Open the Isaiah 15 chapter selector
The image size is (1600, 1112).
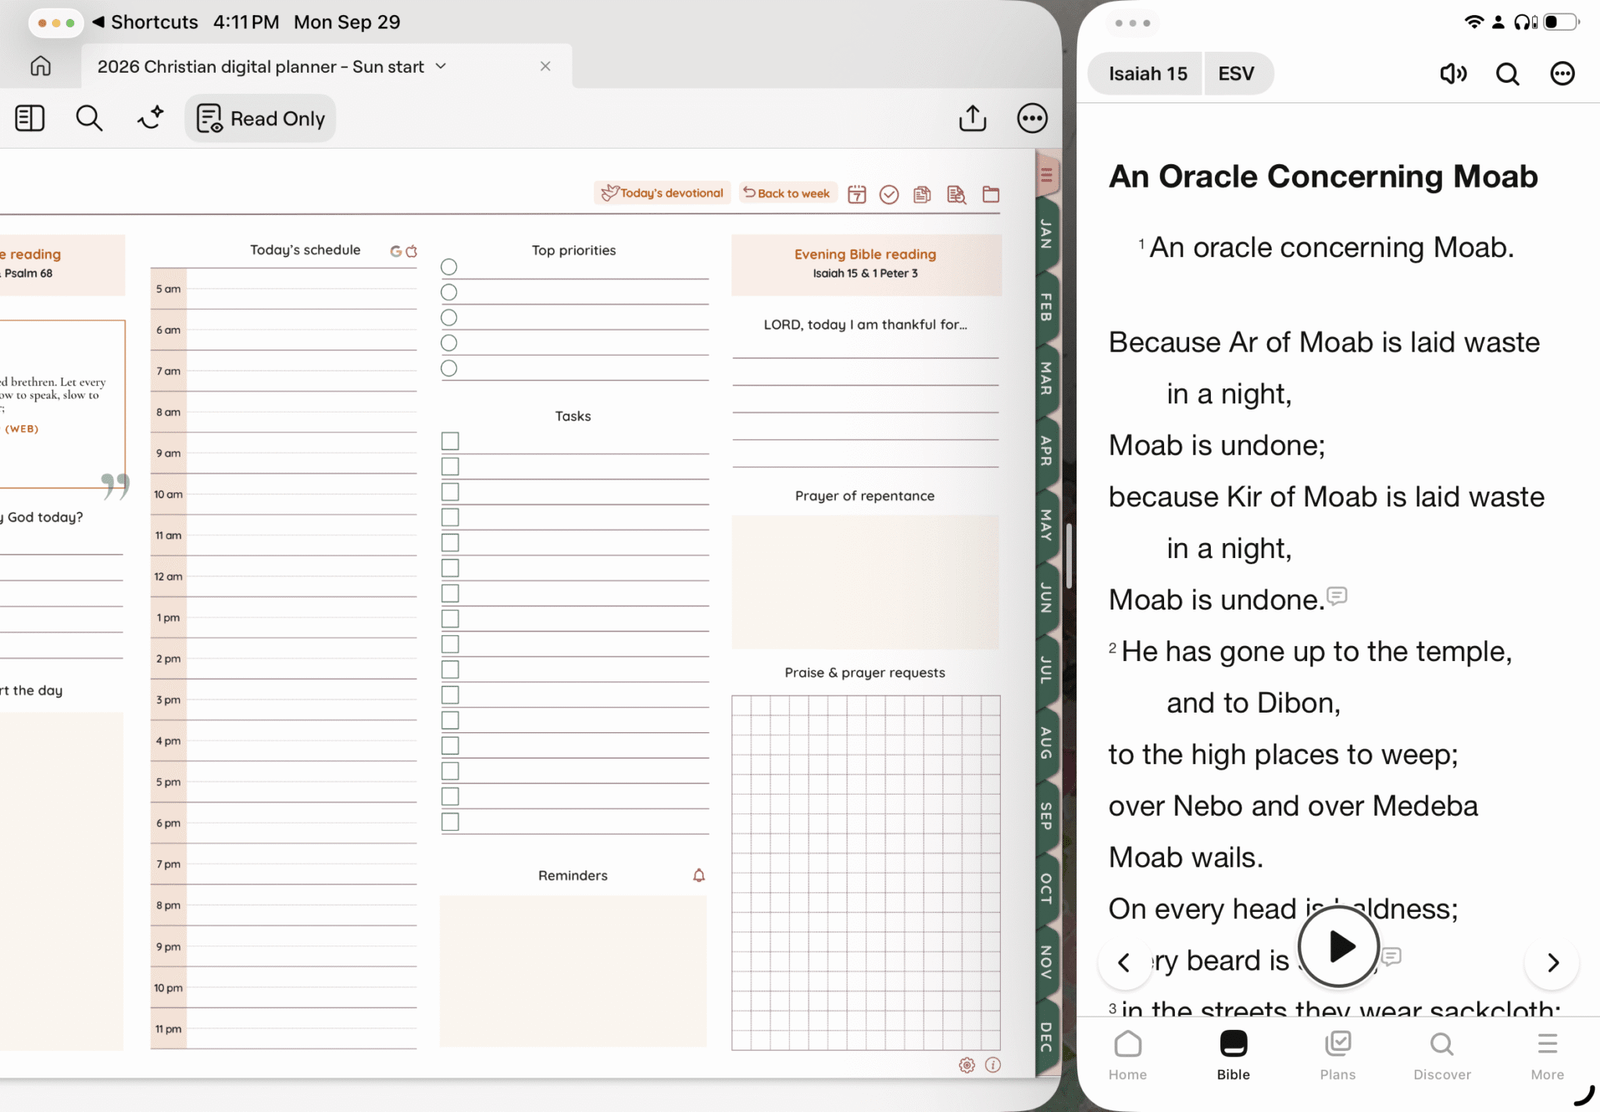pos(1147,74)
